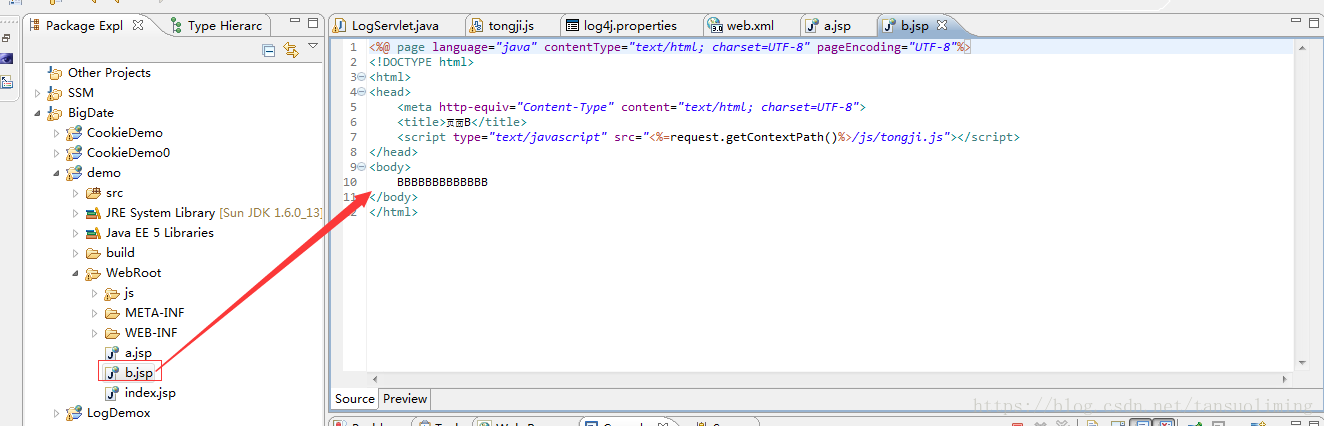Open log4j.properties editor tab
The image size is (1324, 426).
[x=620, y=25]
